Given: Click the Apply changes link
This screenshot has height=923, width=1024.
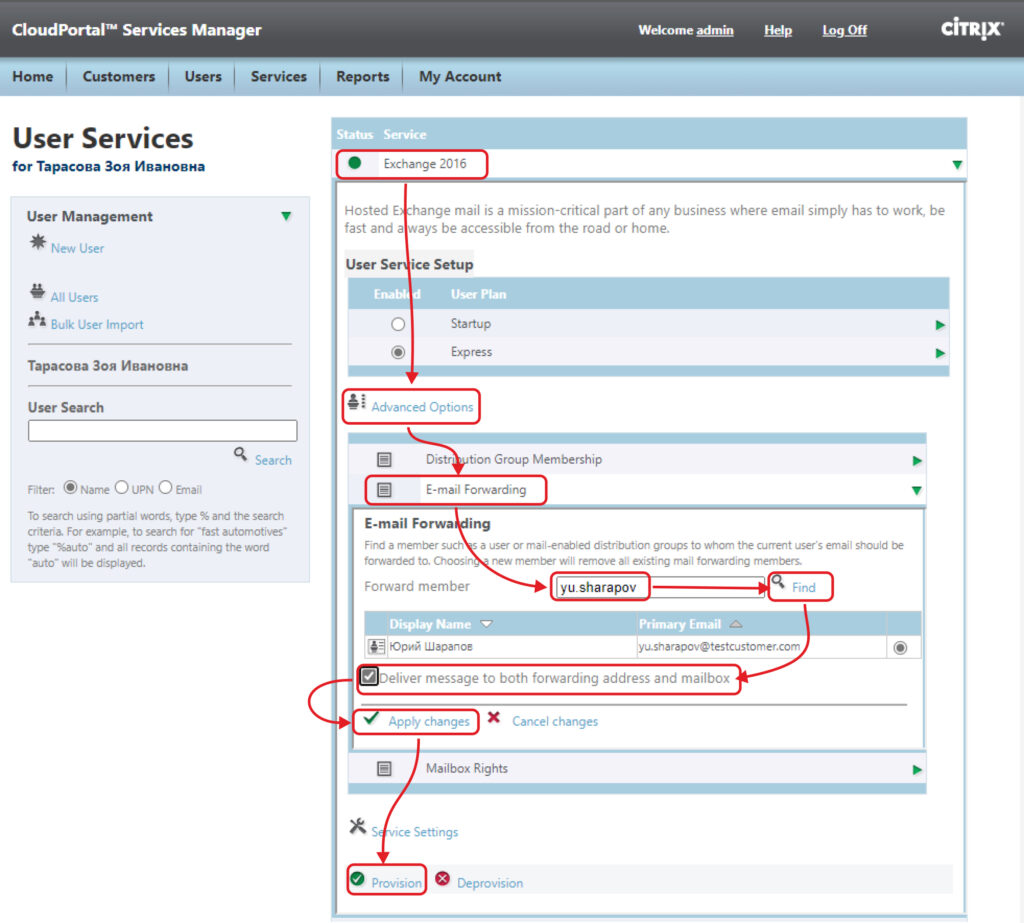Looking at the screenshot, I should 428,721.
